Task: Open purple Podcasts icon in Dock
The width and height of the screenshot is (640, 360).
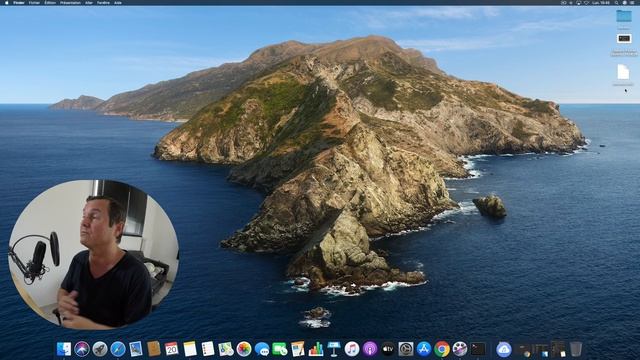Action: coord(370,349)
